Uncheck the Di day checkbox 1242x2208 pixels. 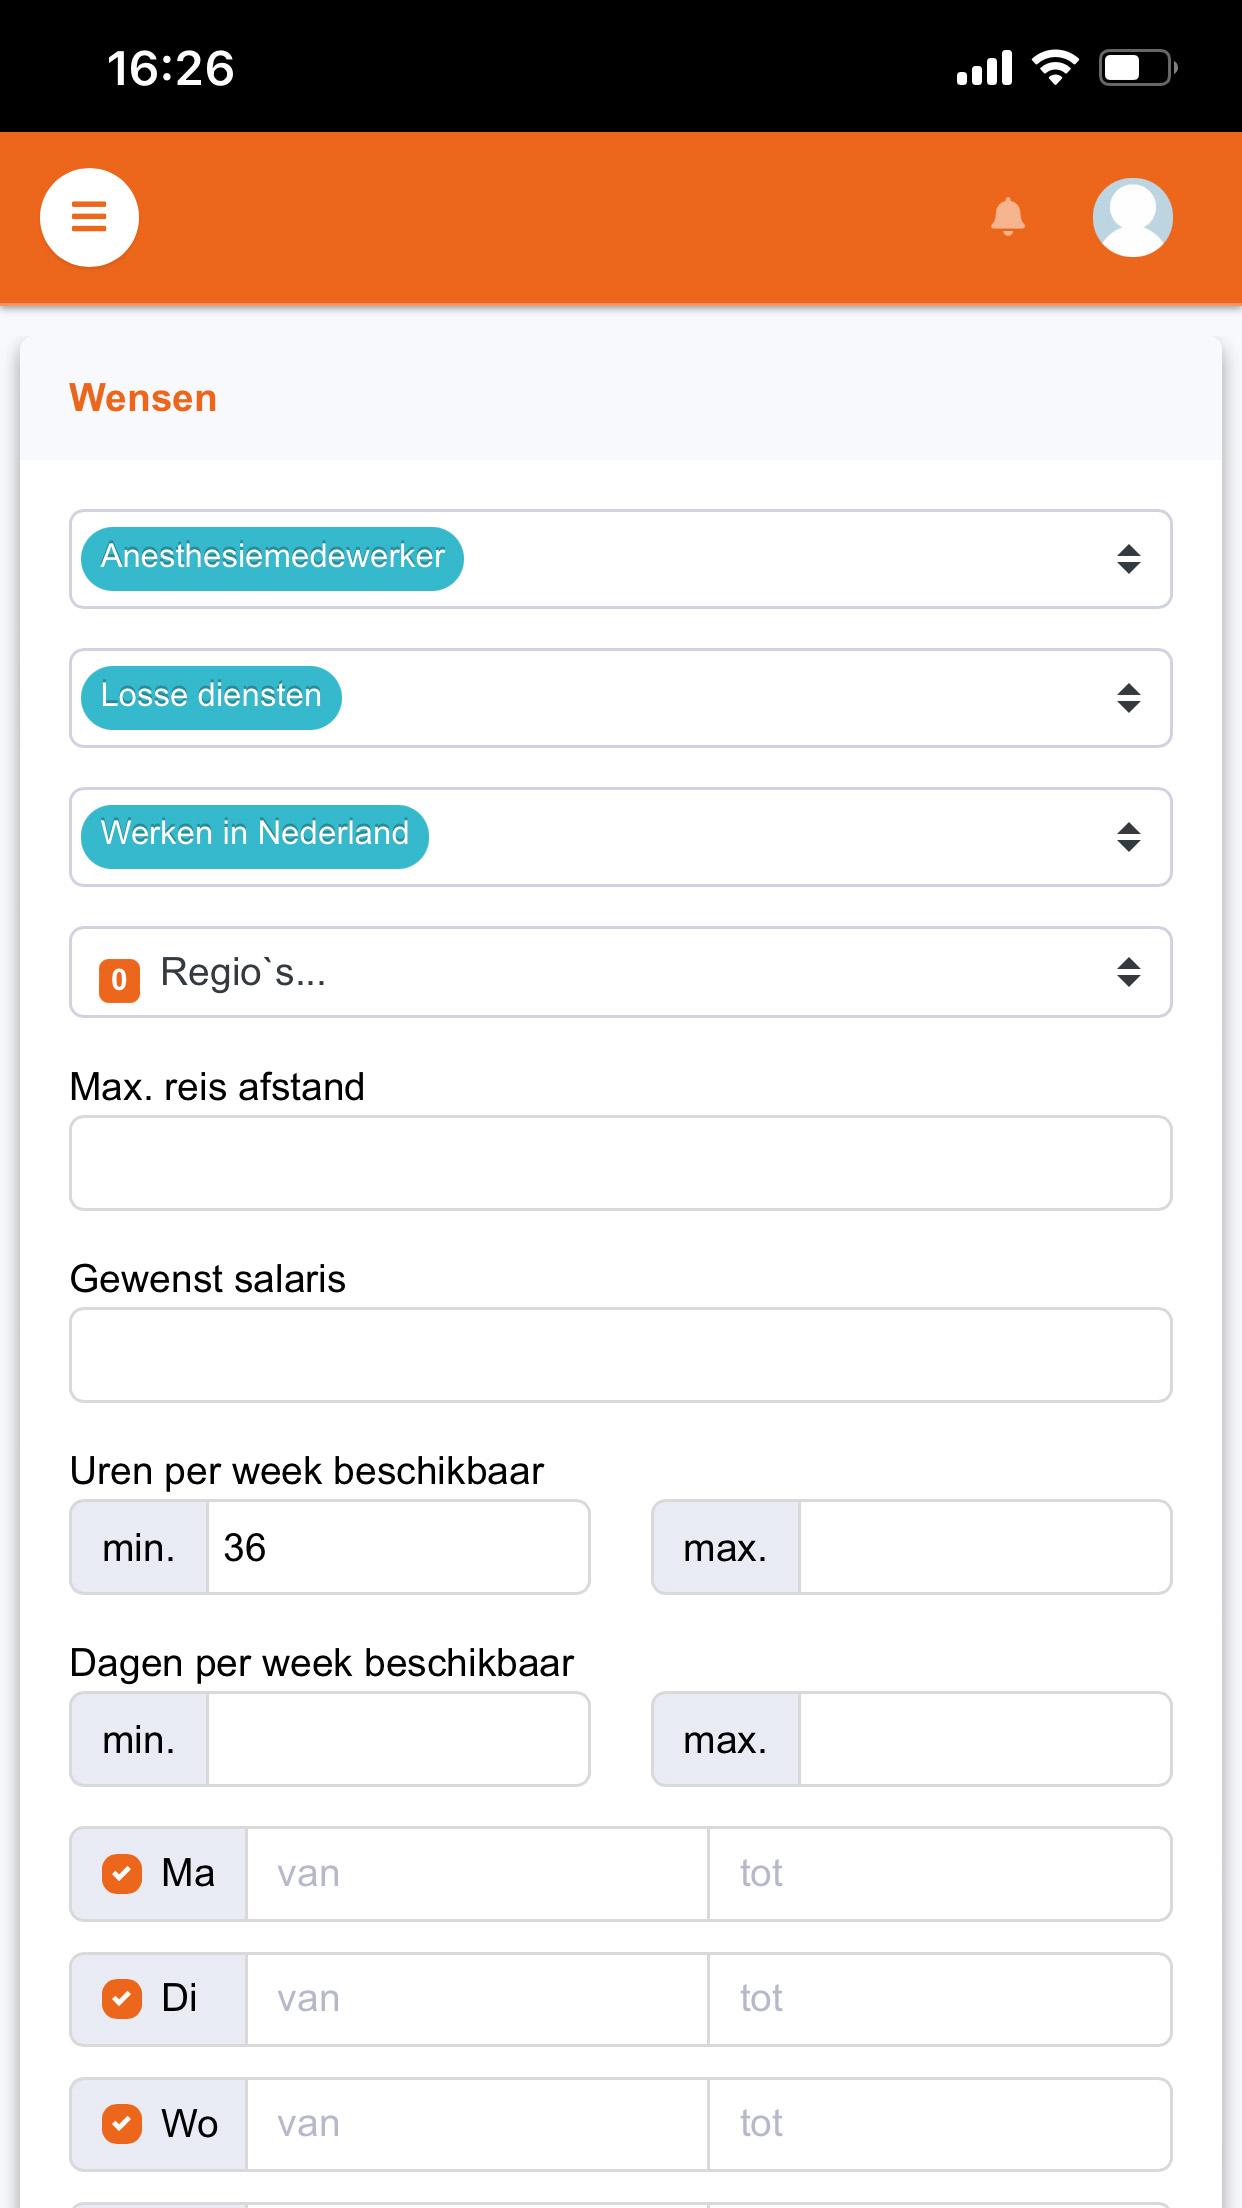122,1998
